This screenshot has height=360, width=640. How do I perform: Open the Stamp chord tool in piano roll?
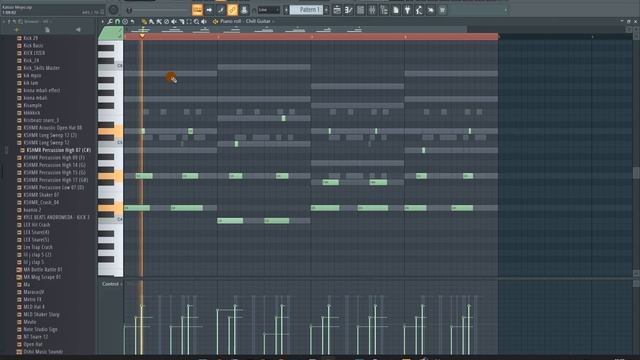pos(125,21)
